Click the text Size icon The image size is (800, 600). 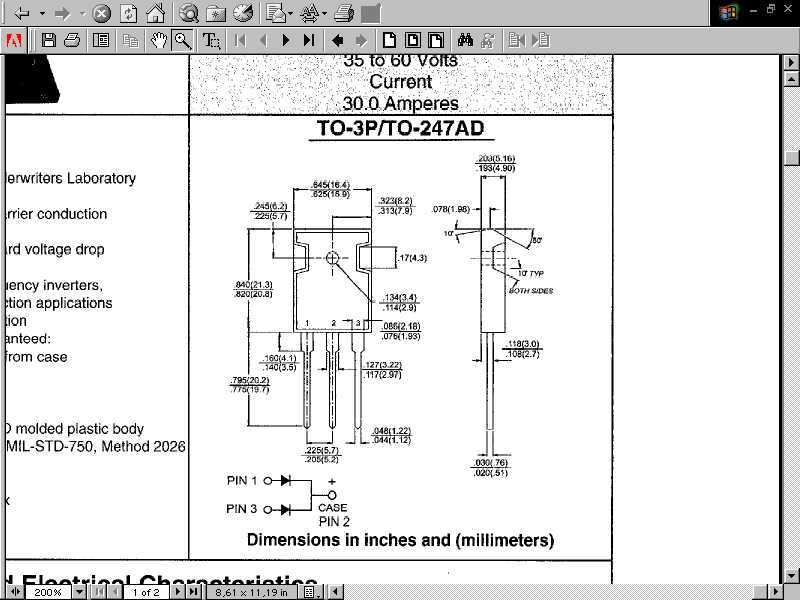coord(309,13)
